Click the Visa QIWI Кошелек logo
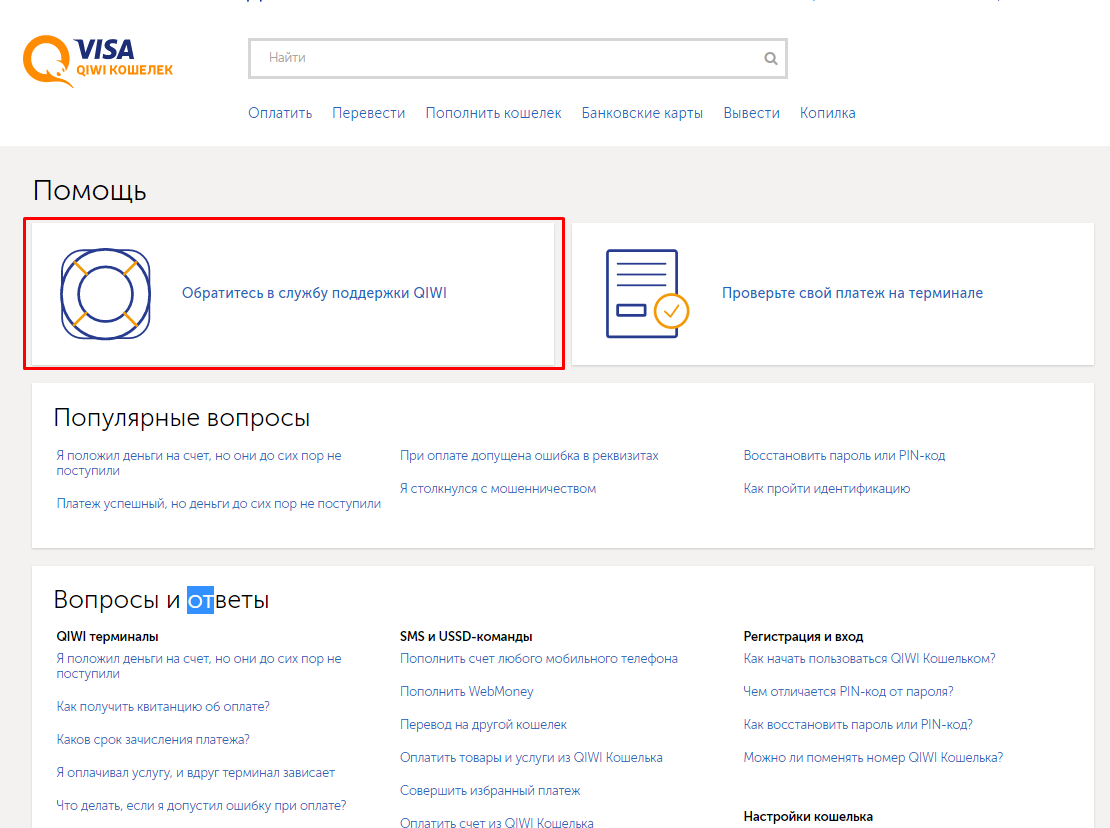The width and height of the screenshot is (1110, 828). (x=98, y=61)
